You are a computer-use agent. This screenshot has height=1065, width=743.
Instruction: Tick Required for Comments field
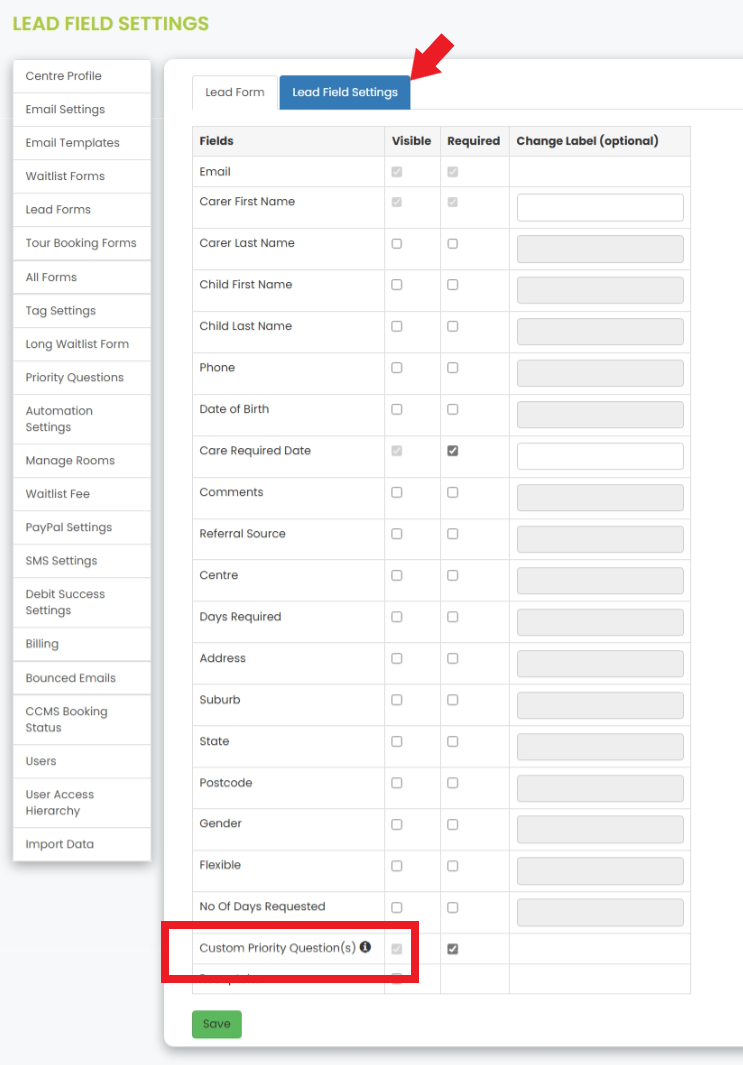pyautogui.click(x=452, y=492)
